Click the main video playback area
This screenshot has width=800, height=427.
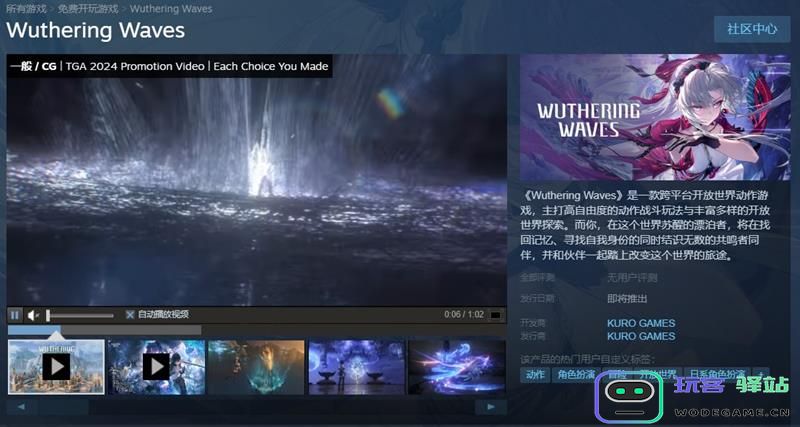pyautogui.click(x=256, y=180)
